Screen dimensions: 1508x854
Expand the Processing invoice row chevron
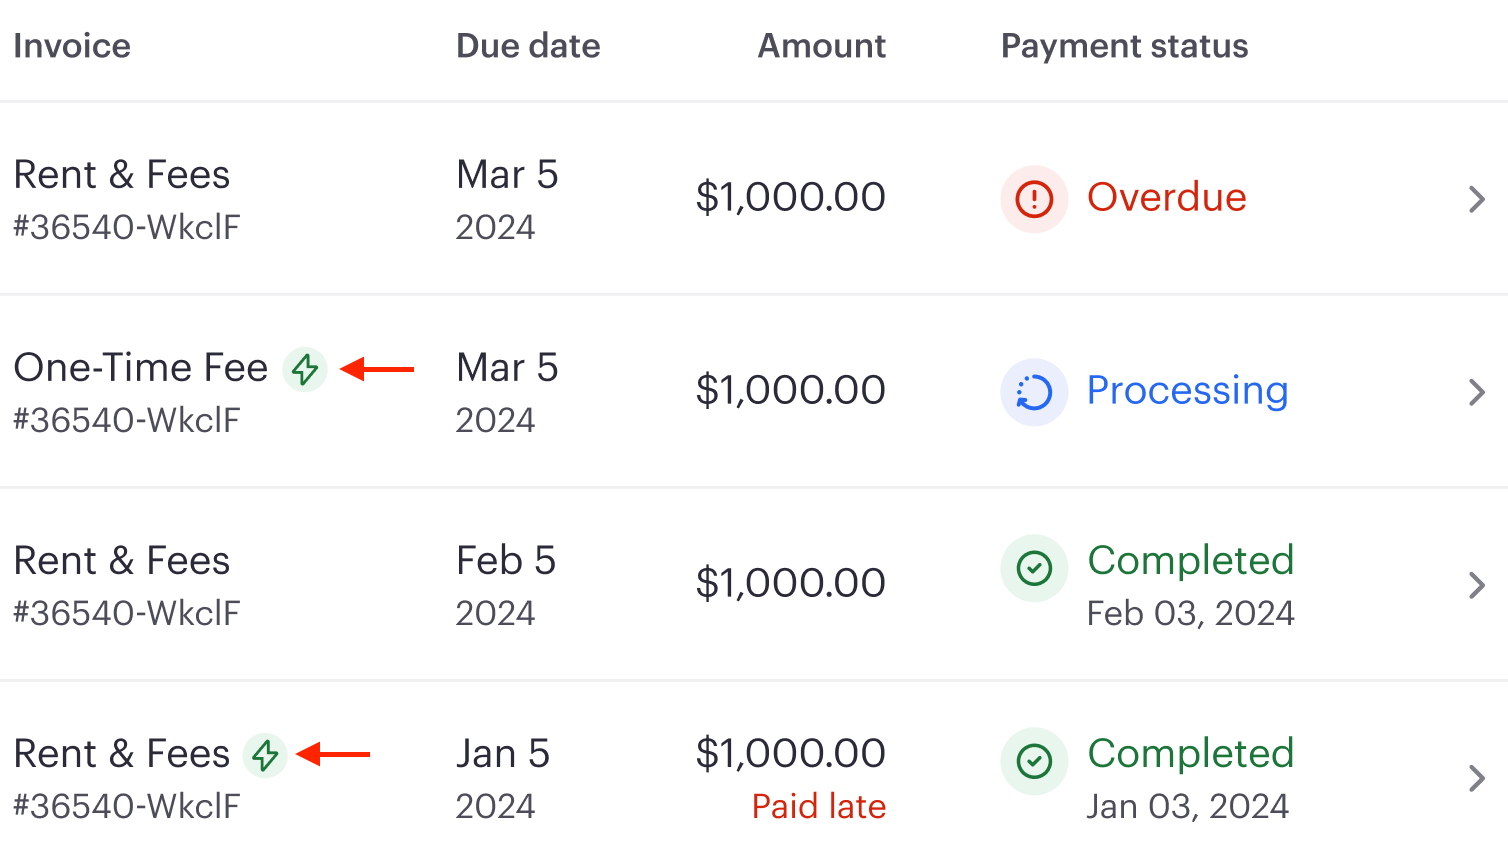tap(1477, 392)
